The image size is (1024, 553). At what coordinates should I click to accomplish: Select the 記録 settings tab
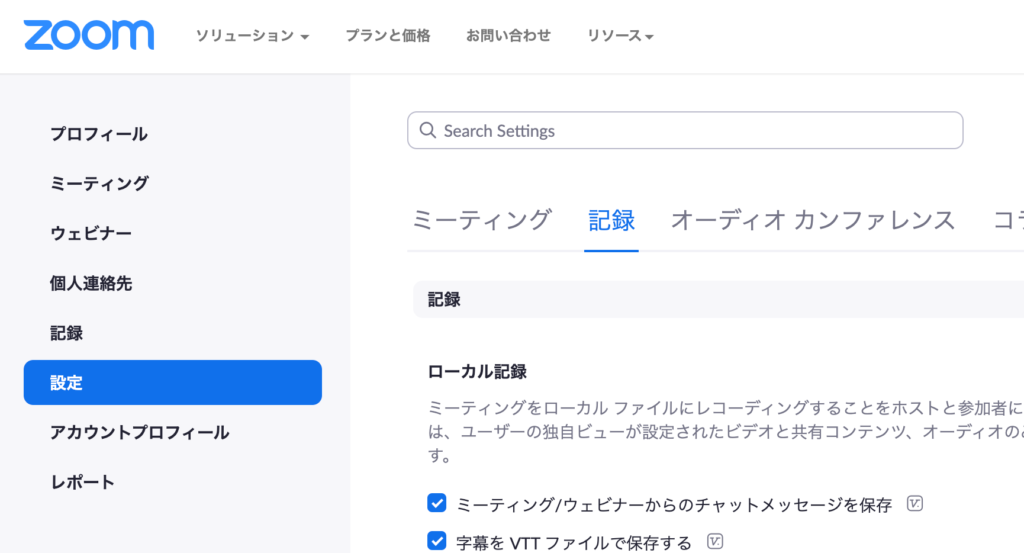[x=611, y=220]
